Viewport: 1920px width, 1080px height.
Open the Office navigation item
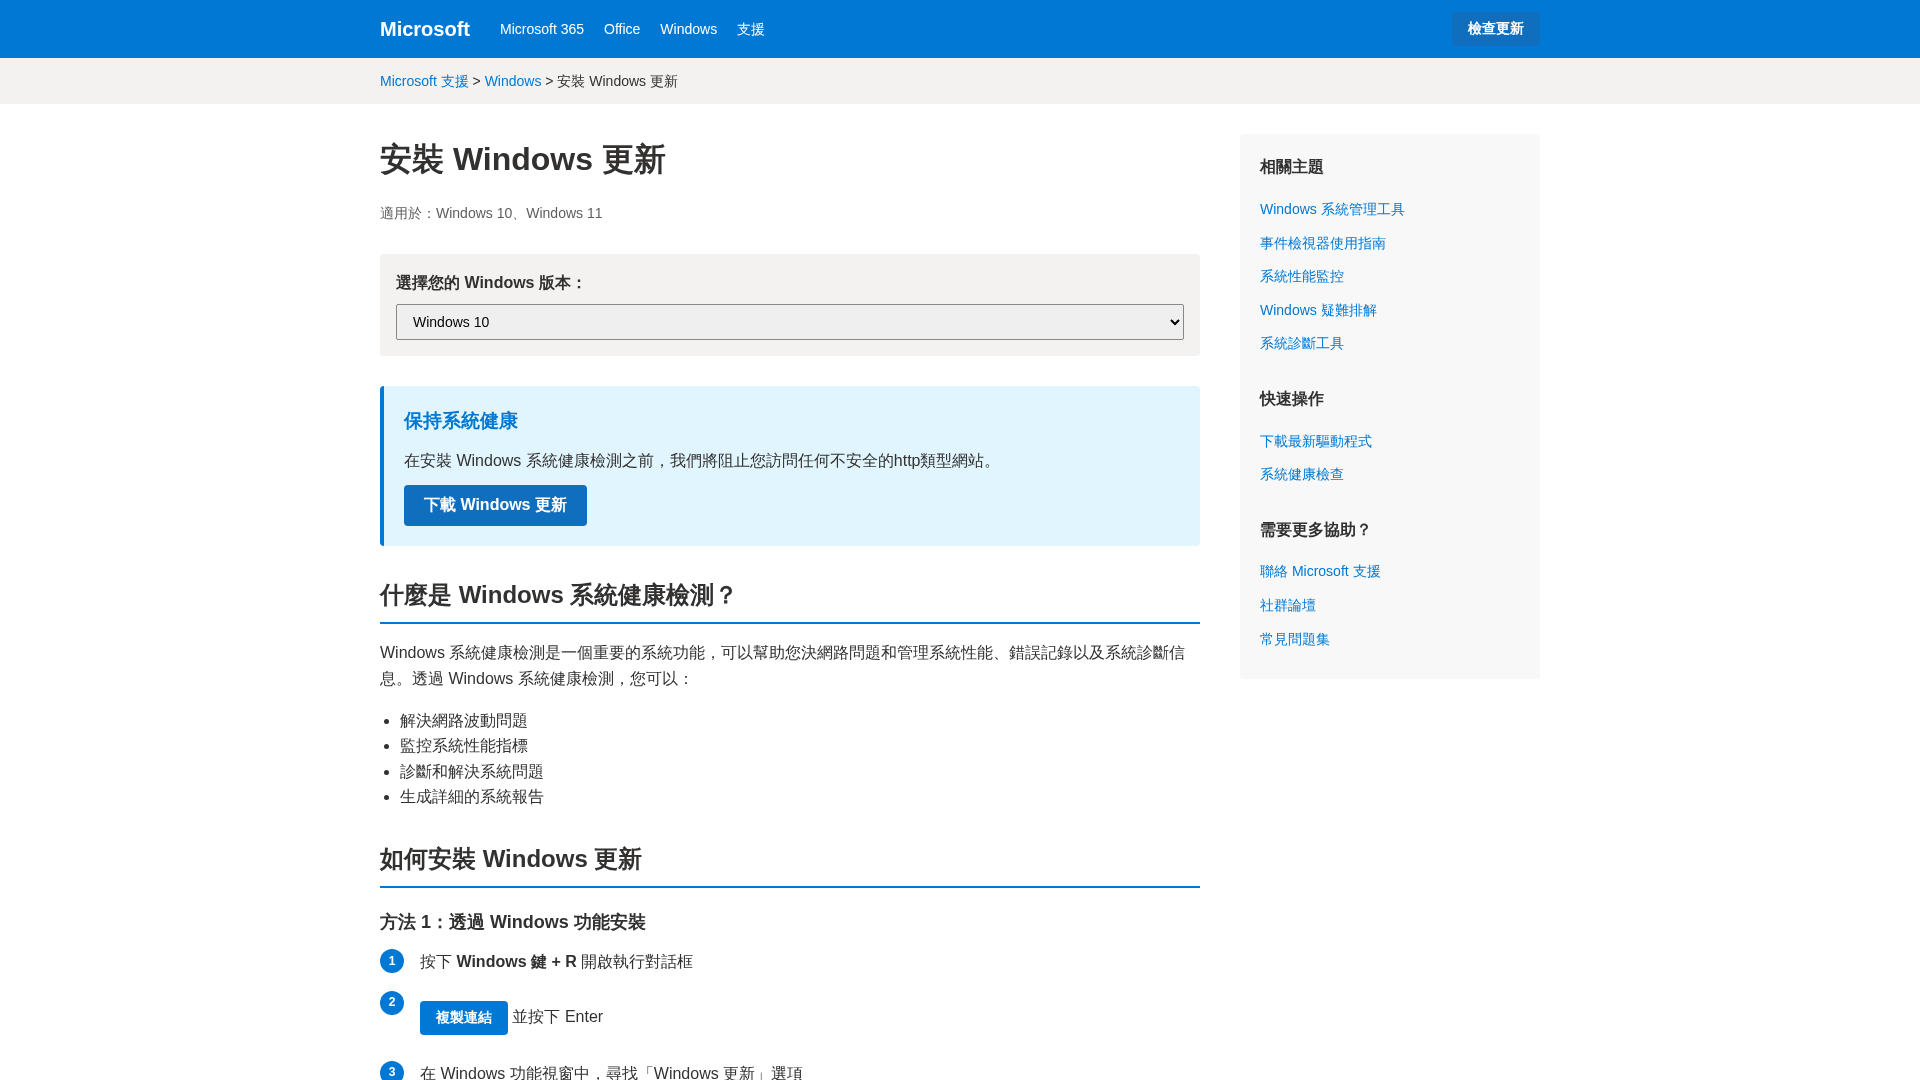pos(621,29)
